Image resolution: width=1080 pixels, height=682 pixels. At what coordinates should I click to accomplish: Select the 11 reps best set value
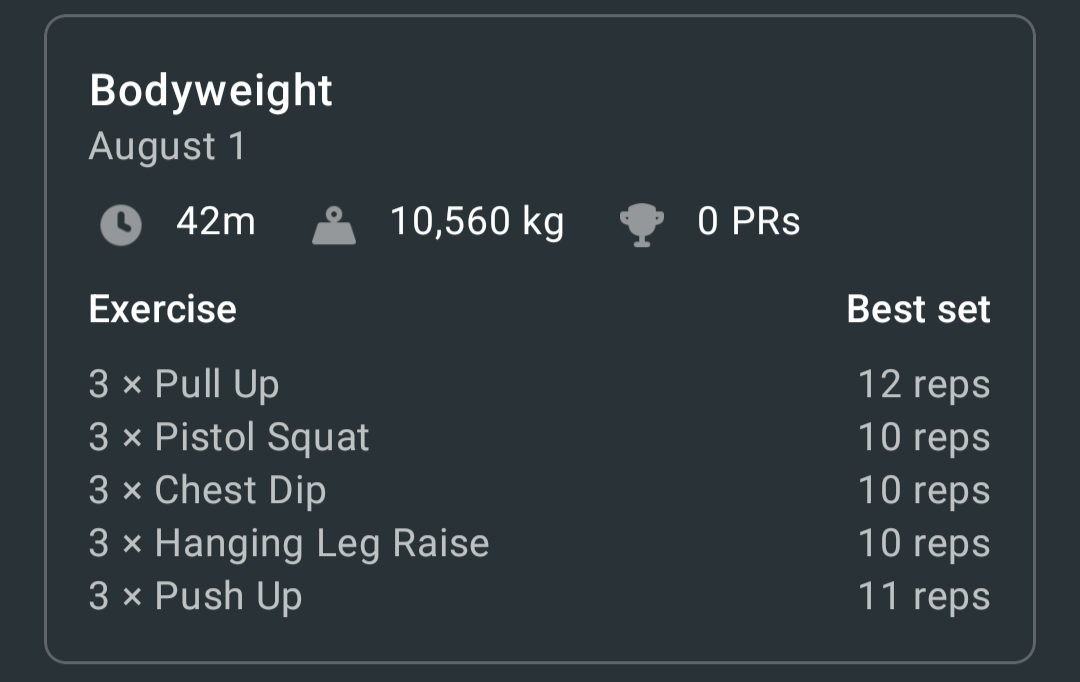pyautogui.click(x=924, y=597)
